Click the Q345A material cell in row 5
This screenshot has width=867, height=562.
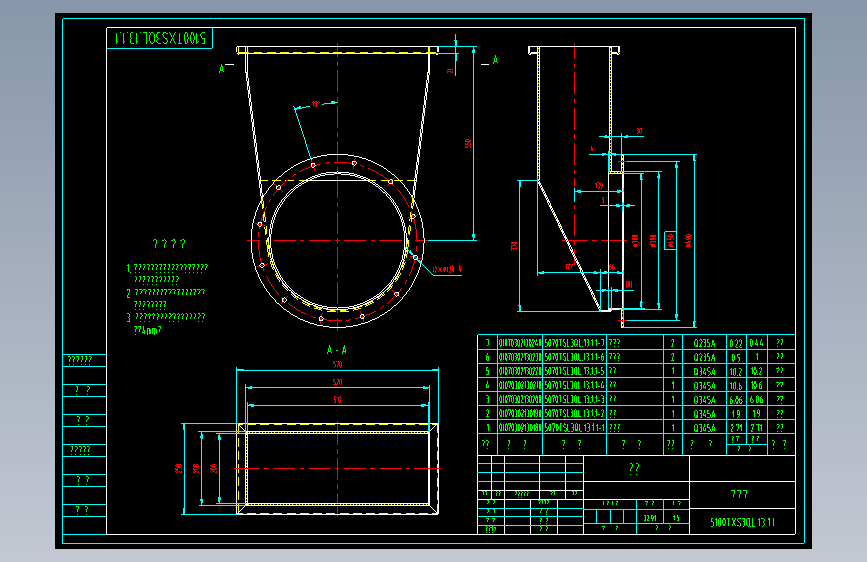click(704, 372)
